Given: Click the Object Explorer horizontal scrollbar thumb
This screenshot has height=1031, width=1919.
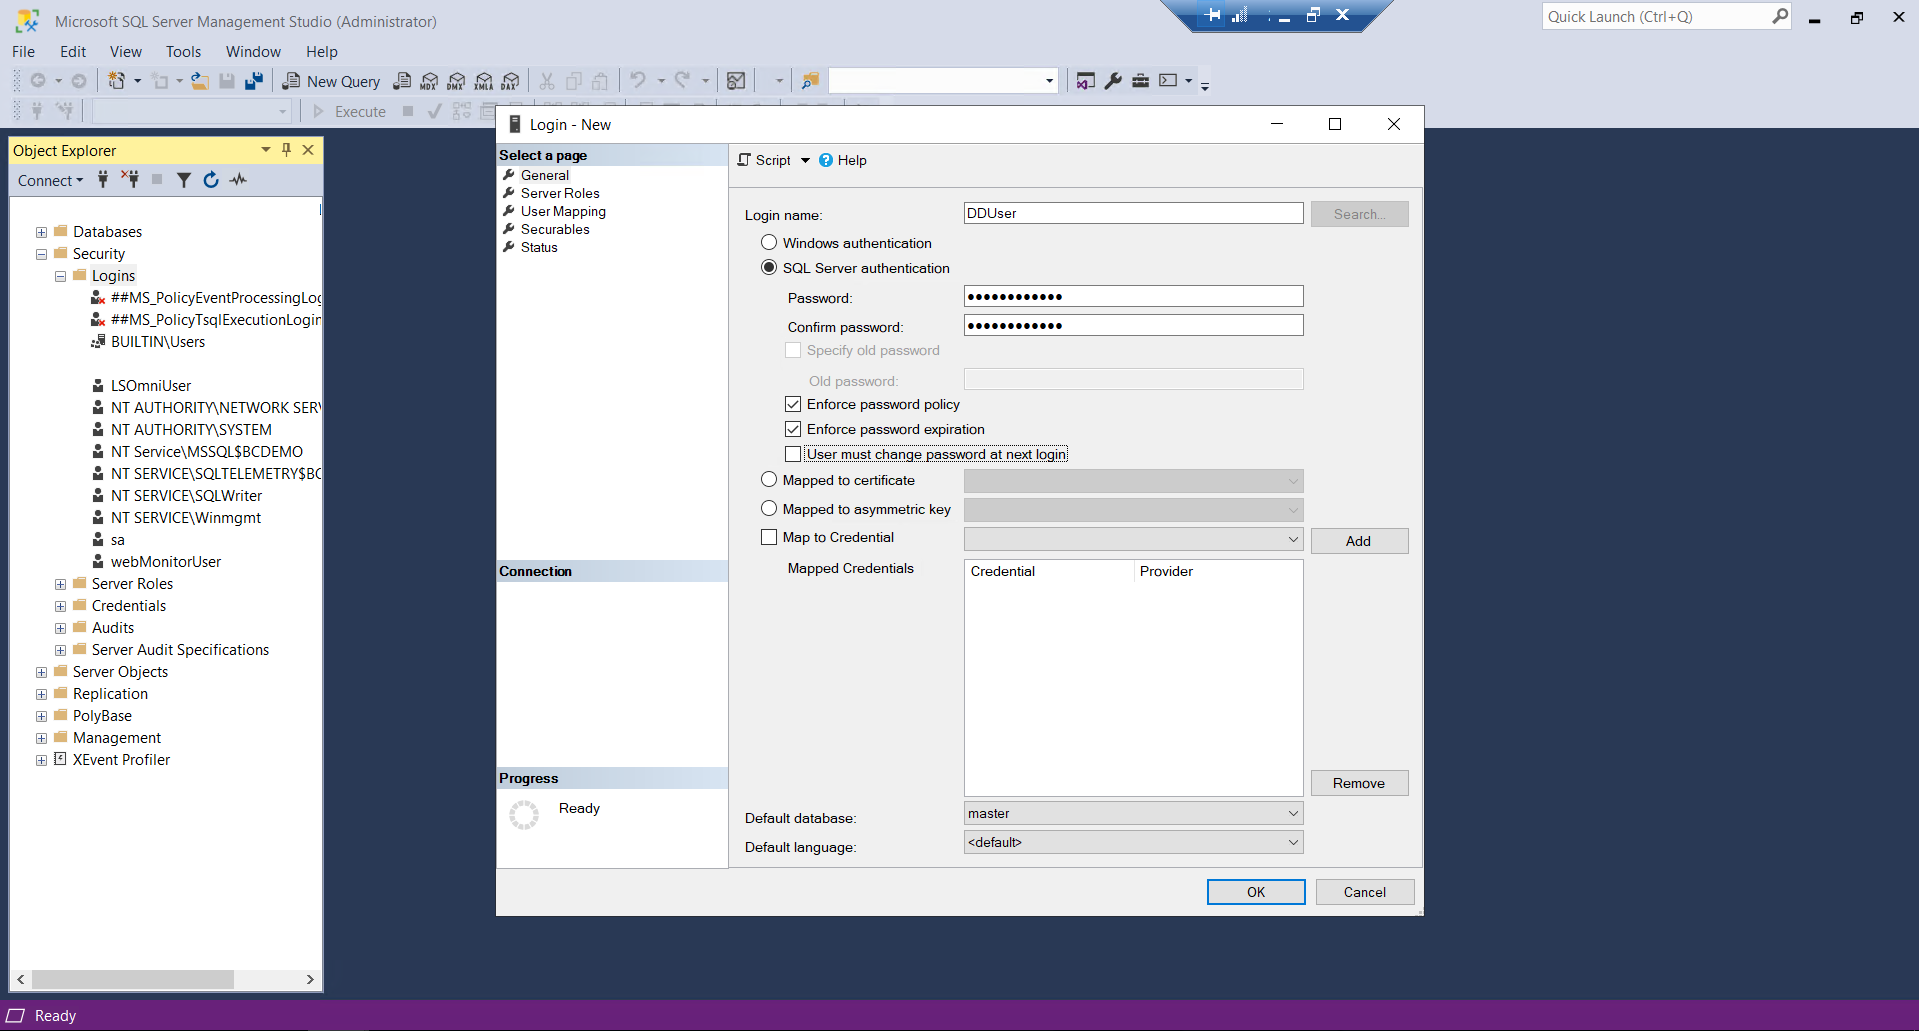Looking at the screenshot, I should tap(133, 979).
